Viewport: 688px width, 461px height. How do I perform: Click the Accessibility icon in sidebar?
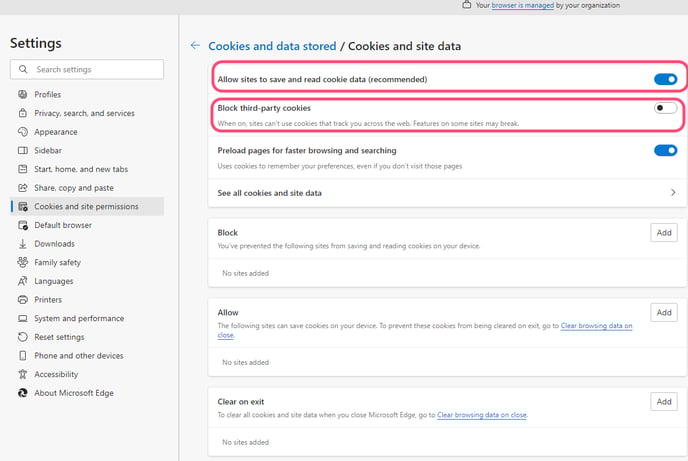[x=23, y=375]
